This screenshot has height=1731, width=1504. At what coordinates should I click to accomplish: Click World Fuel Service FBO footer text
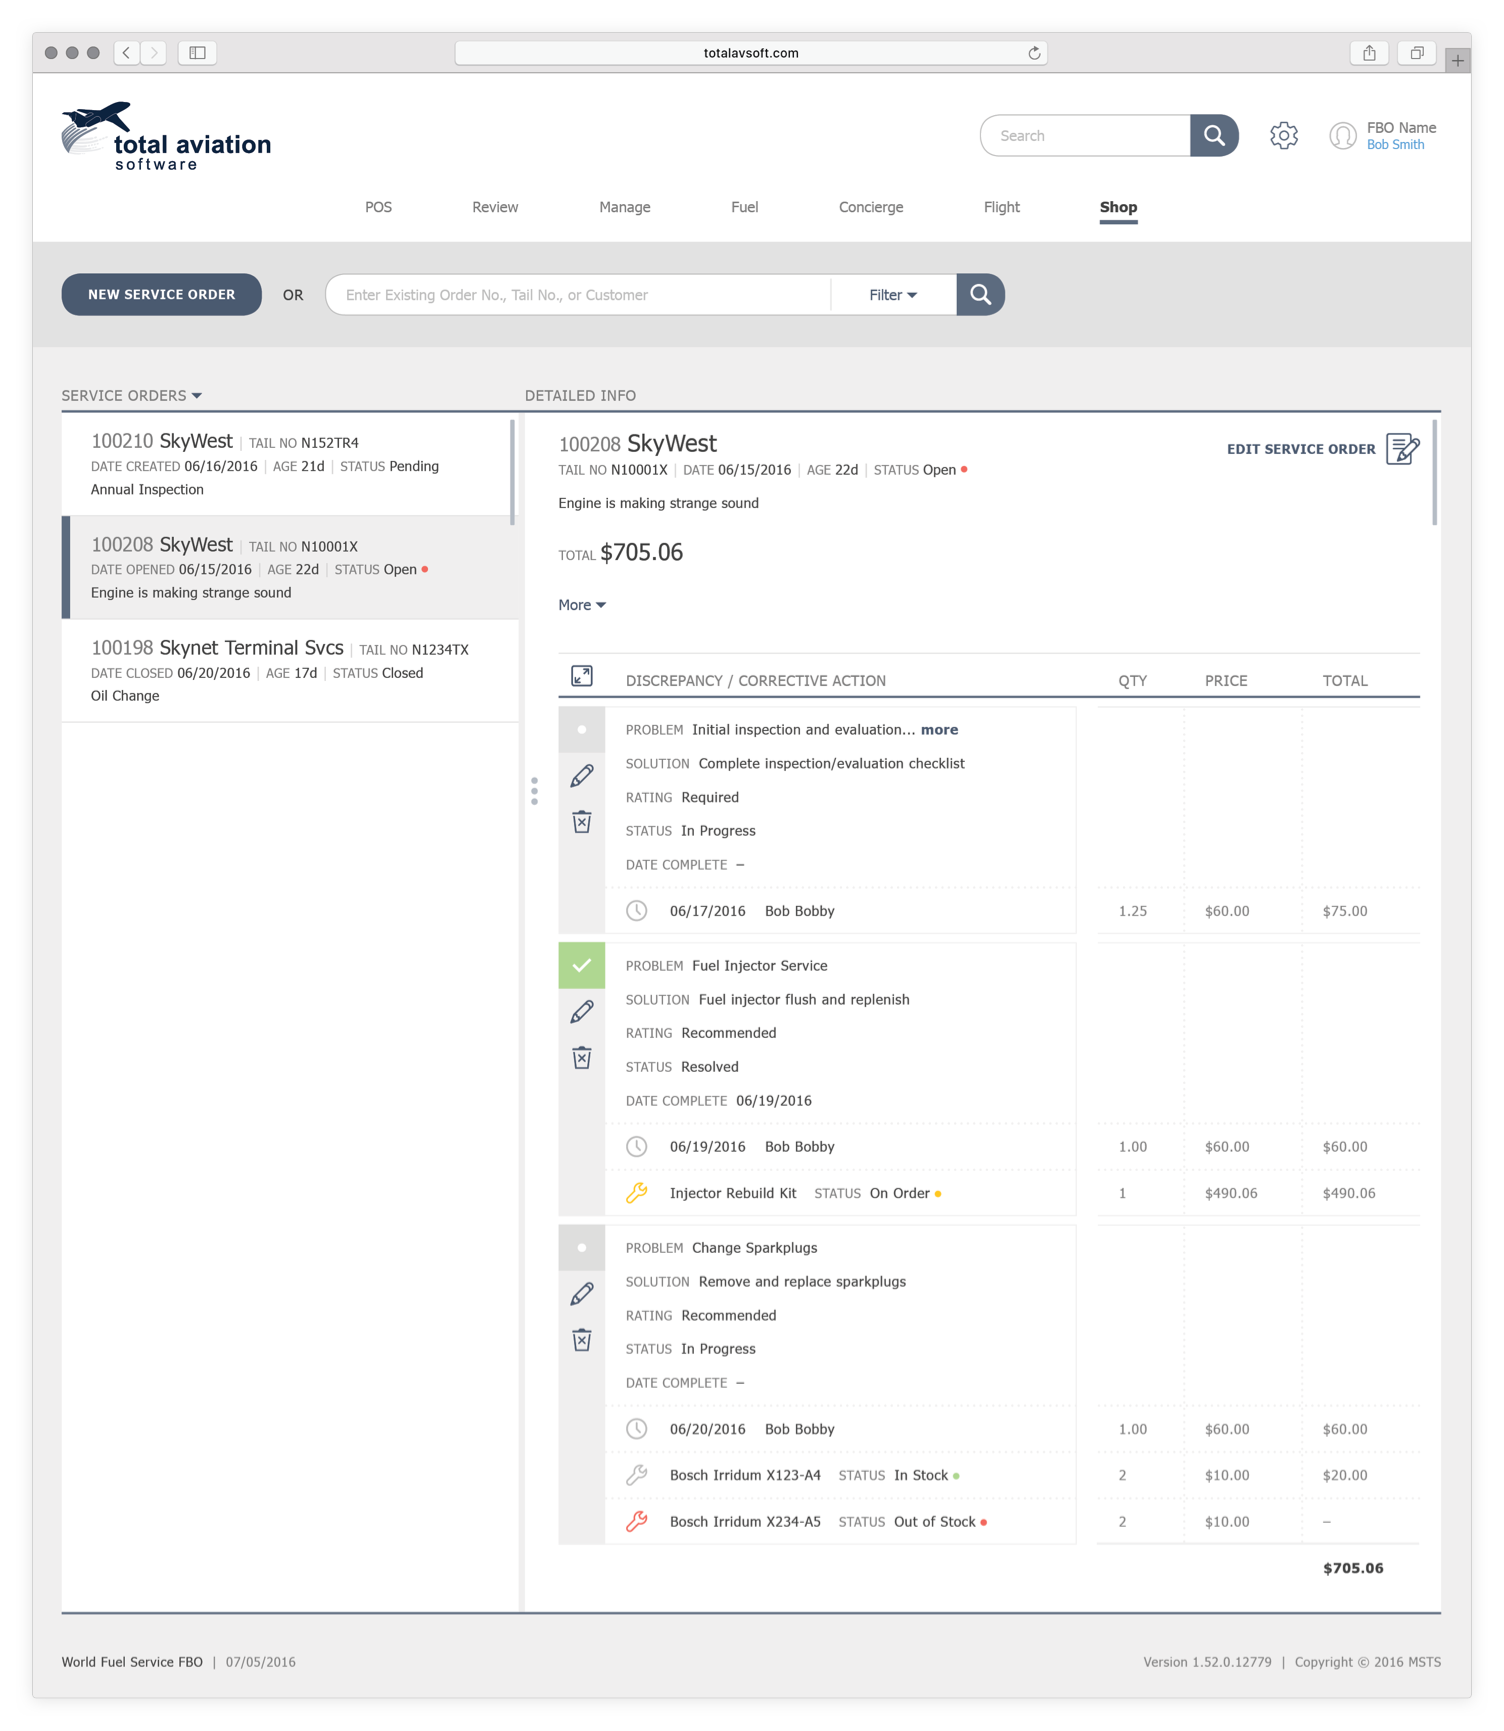pyautogui.click(x=132, y=1662)
